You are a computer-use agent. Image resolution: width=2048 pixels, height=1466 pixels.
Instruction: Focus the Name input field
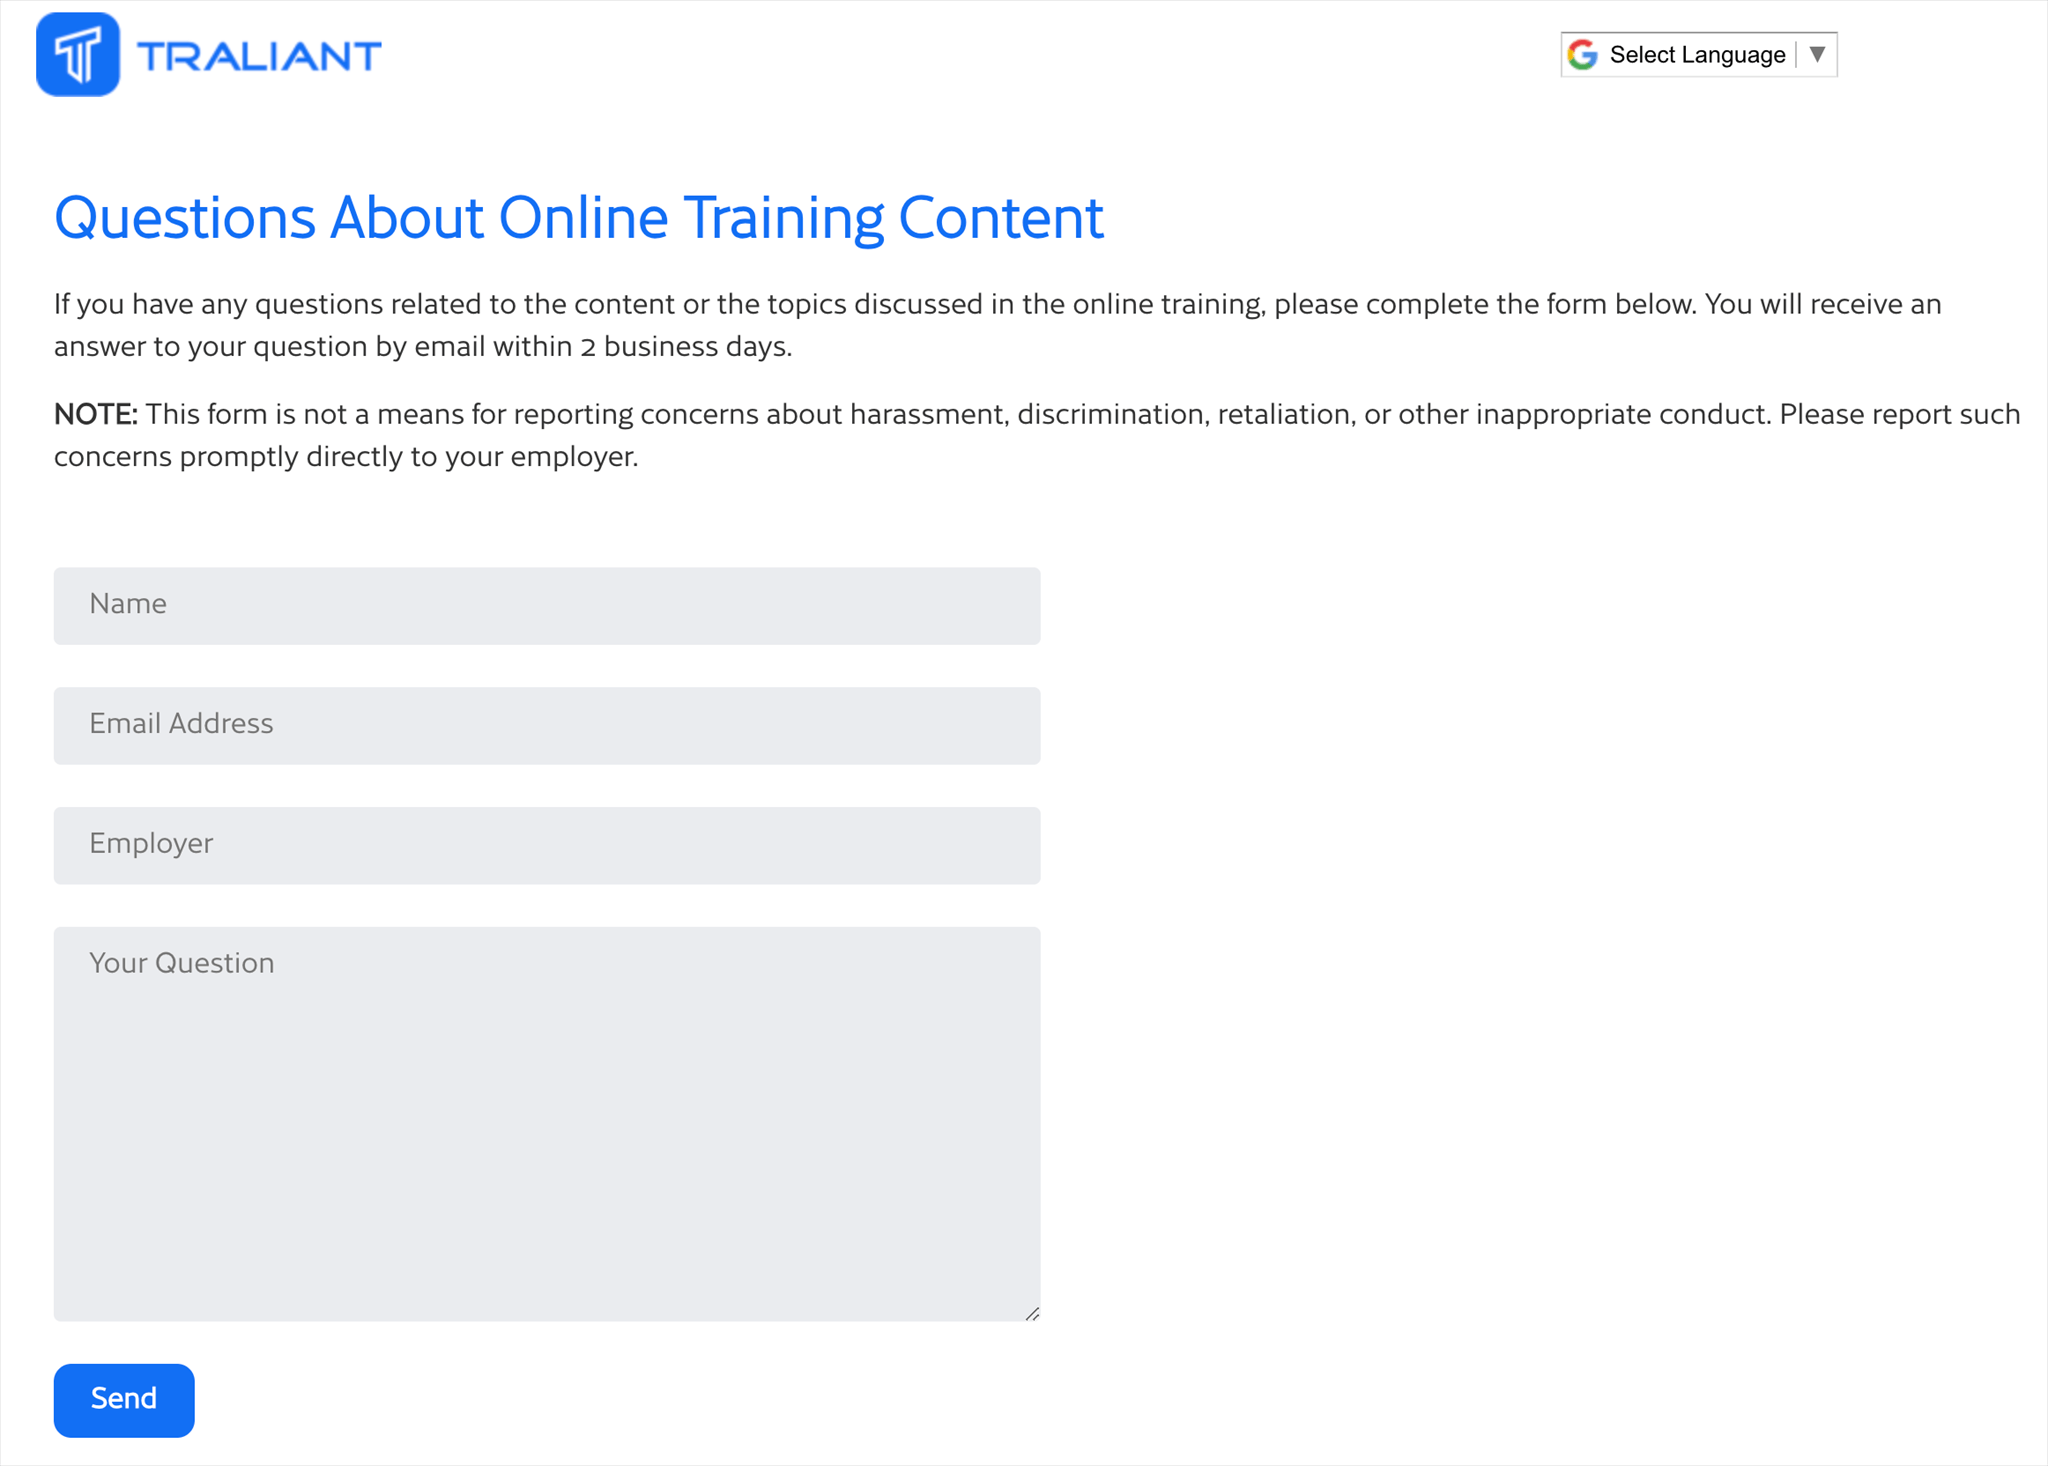pyautogui.click(x=547, y=606)
